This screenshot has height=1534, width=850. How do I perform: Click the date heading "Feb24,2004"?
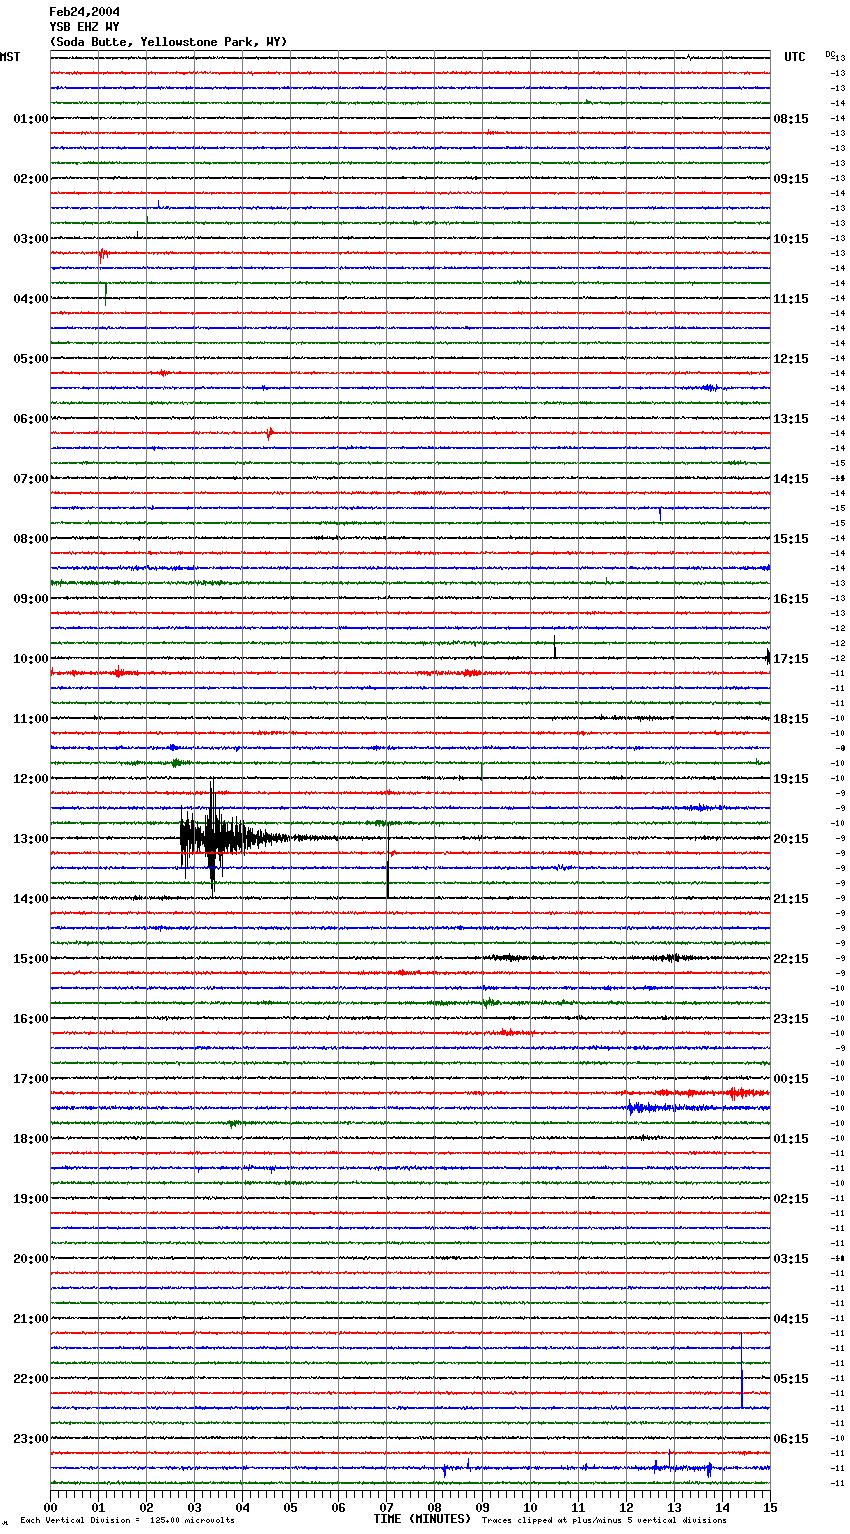(84, 12)
